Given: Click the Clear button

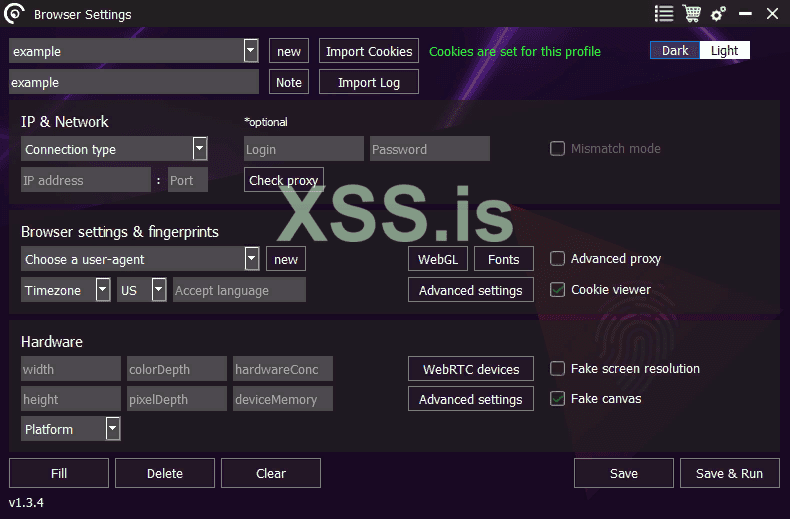Looking at the screenshot, I should 271,473.
